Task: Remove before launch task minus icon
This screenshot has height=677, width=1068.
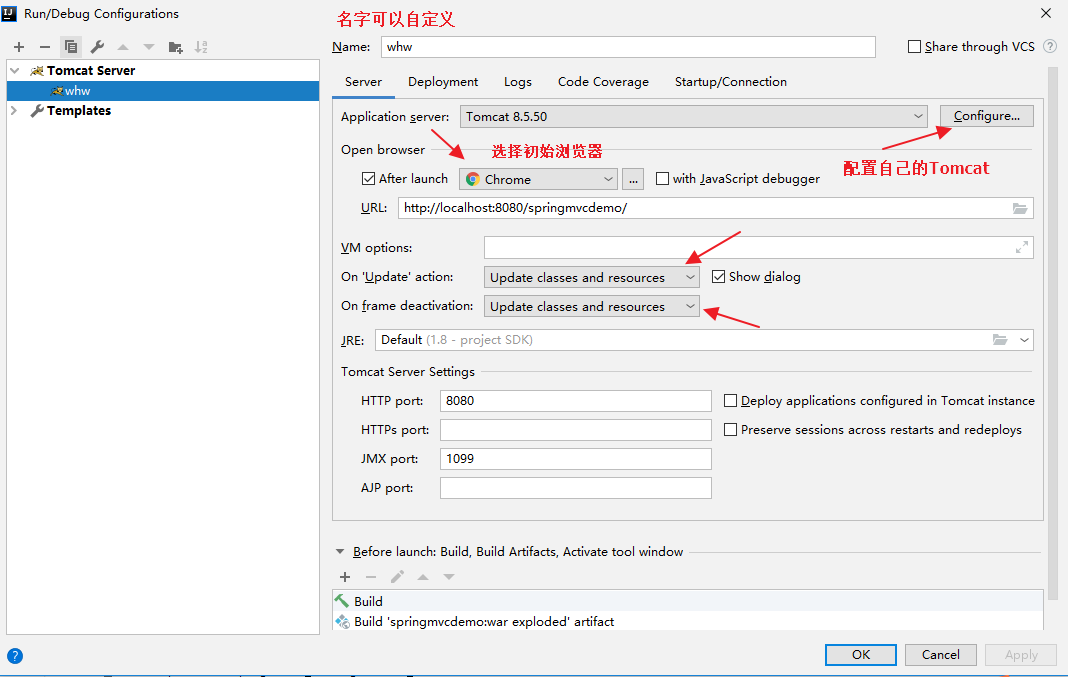Action: tap(371, 577)
